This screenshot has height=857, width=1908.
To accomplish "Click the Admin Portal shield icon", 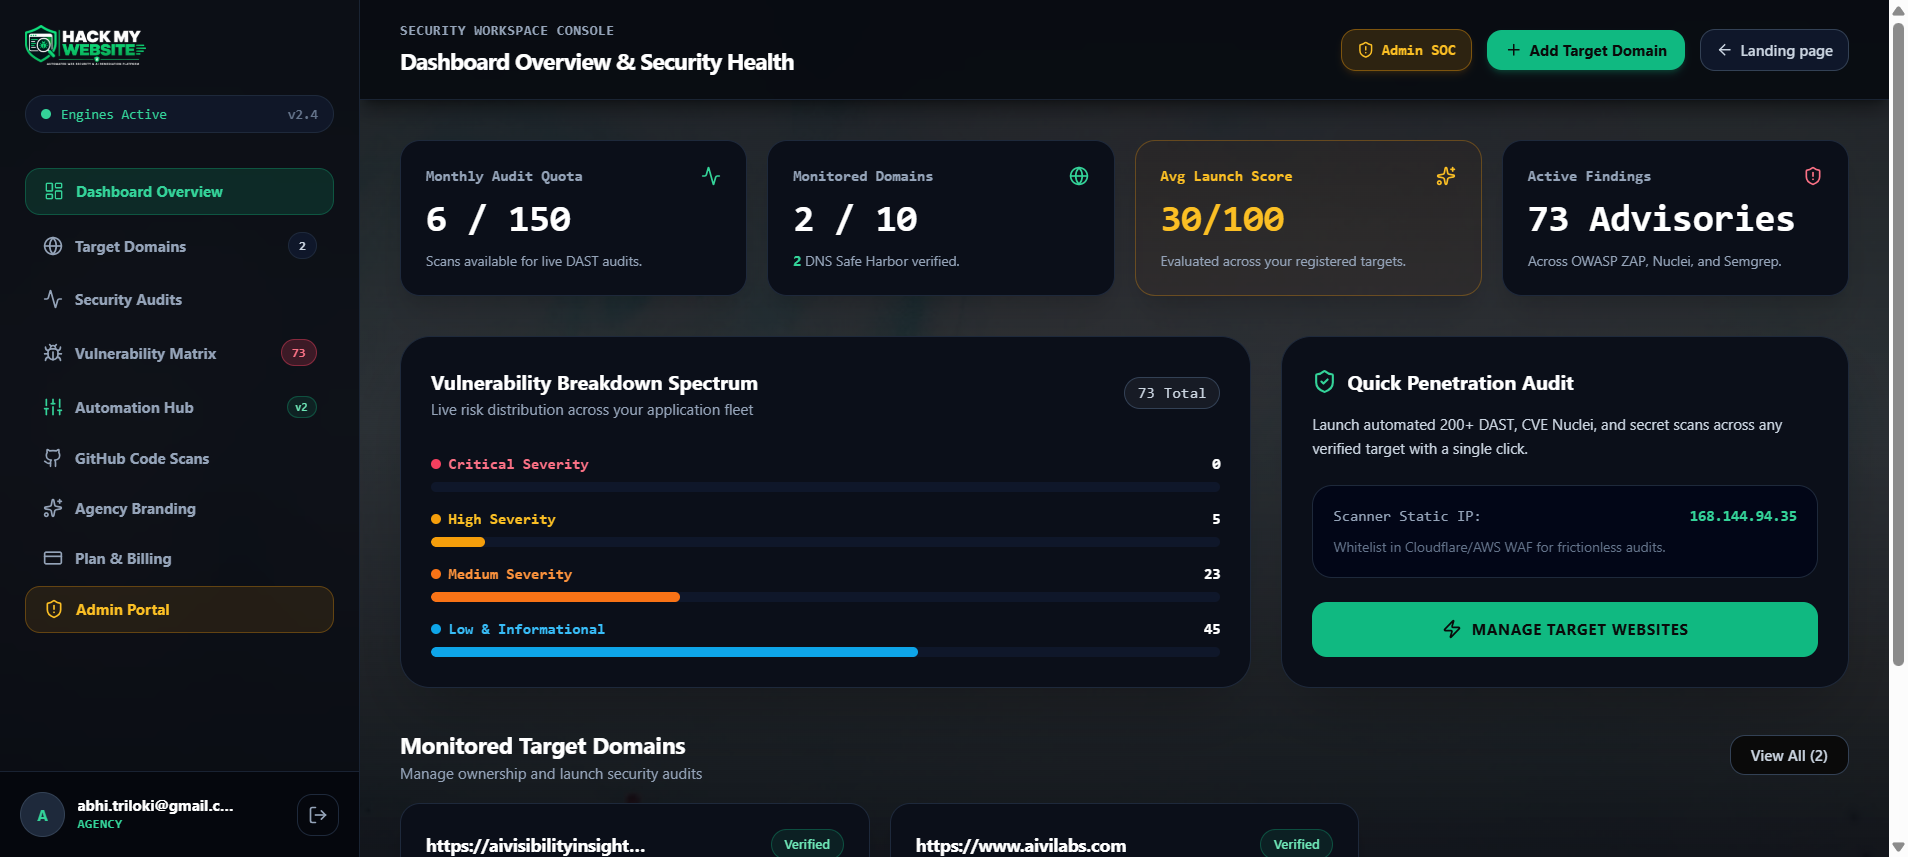I will [x=54, y=609].
